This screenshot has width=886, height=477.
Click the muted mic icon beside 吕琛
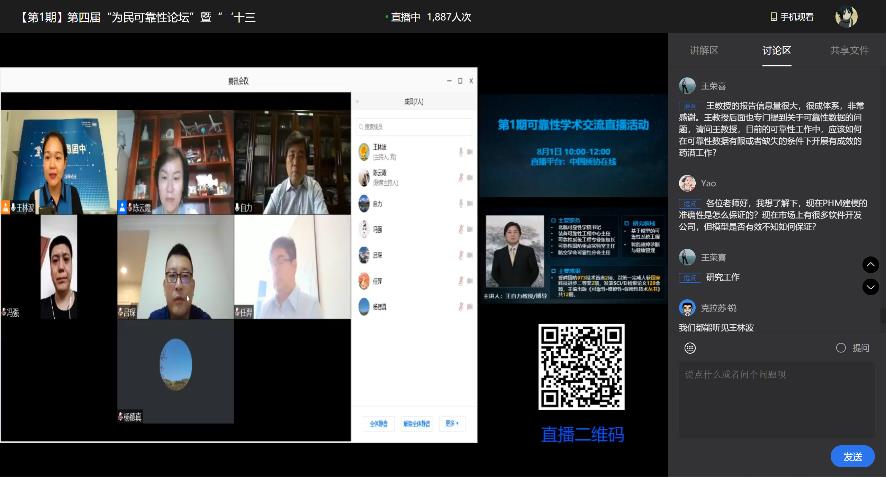coord(460,254)
